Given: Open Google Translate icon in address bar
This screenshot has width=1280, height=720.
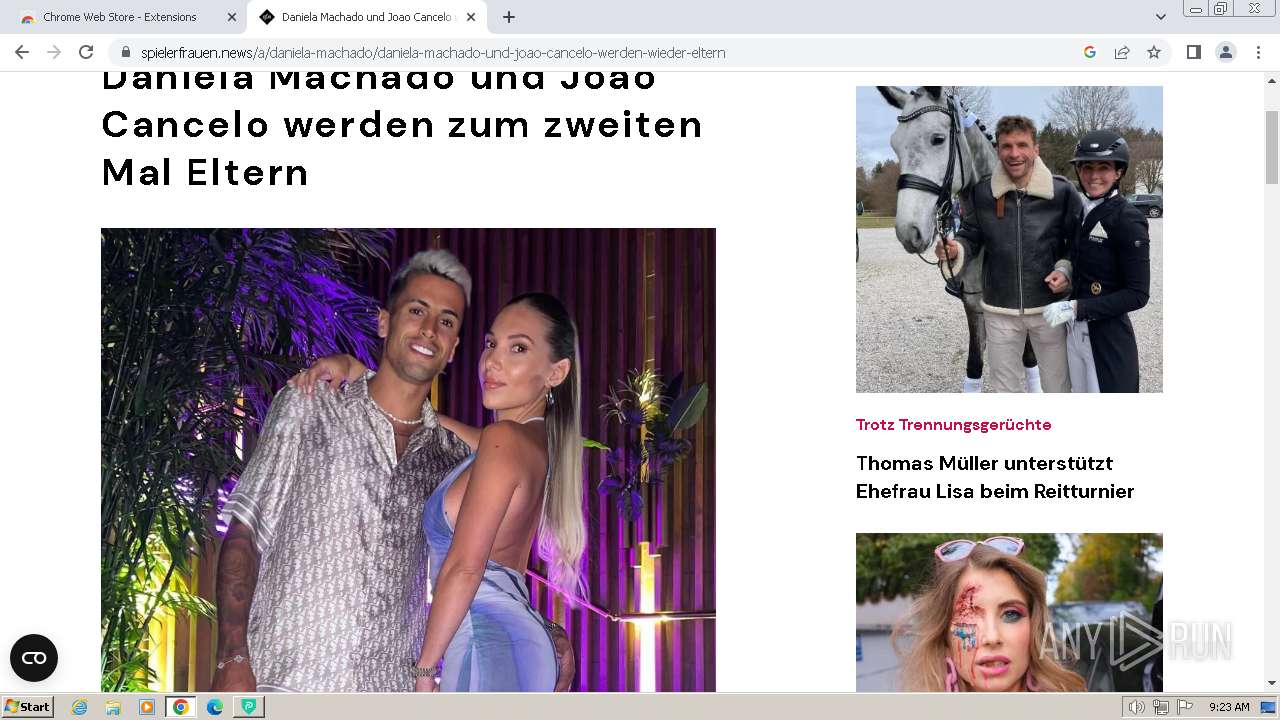Looking at the screenshot, I should 1090,52.
